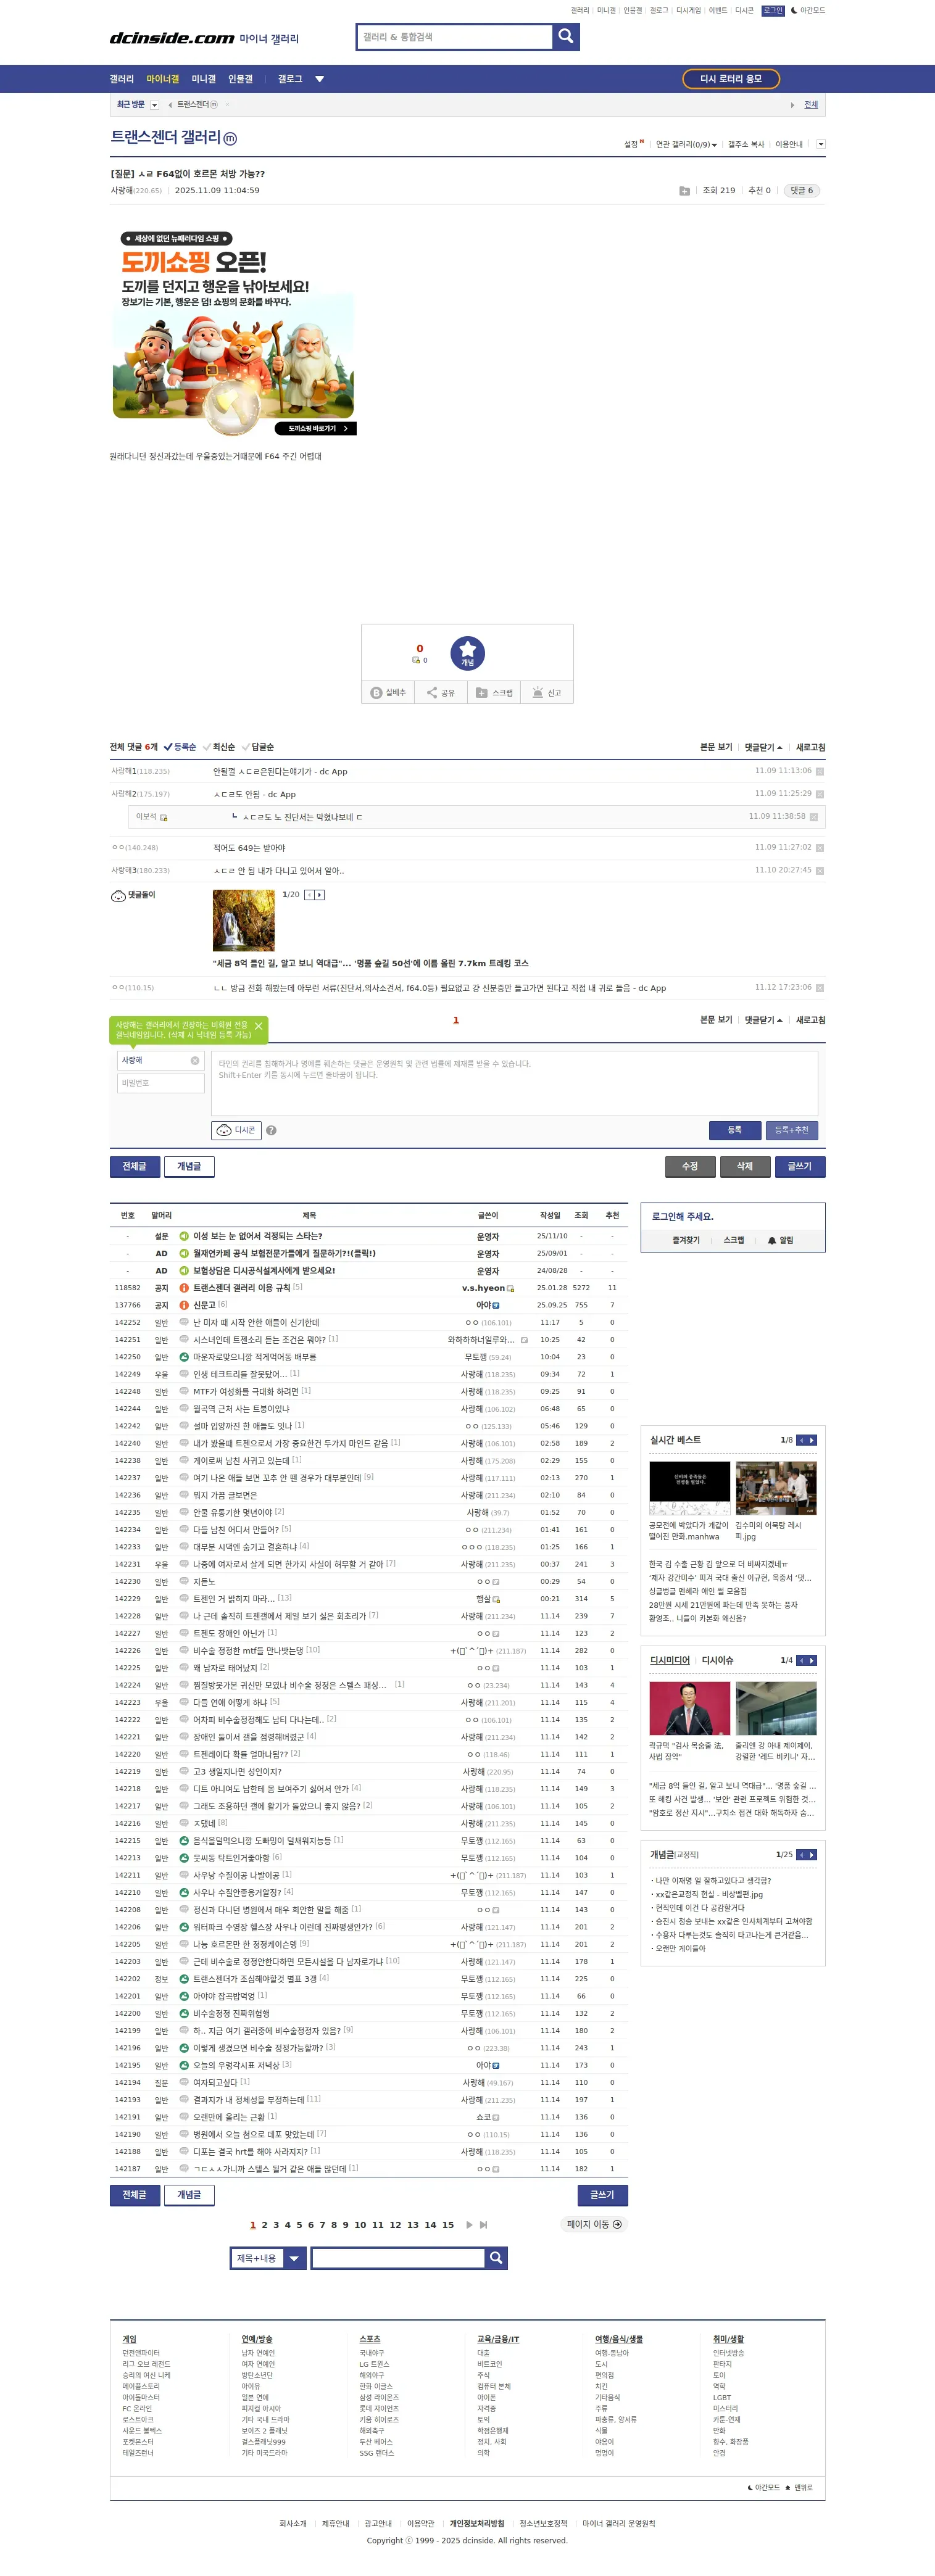This screenshot has width=935, height=2576.
Task: Click the 실베추 button
Action: pyautogui.click(x=388, y=692)
